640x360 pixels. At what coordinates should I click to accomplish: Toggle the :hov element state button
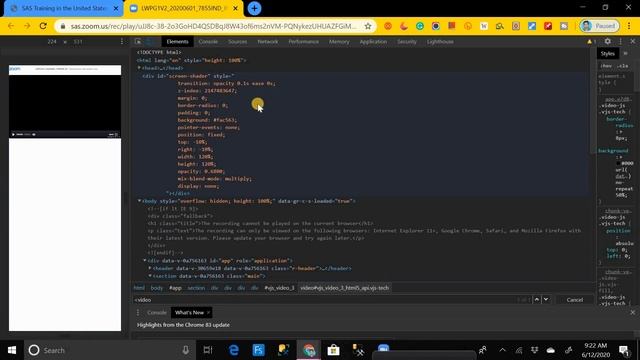607,66
